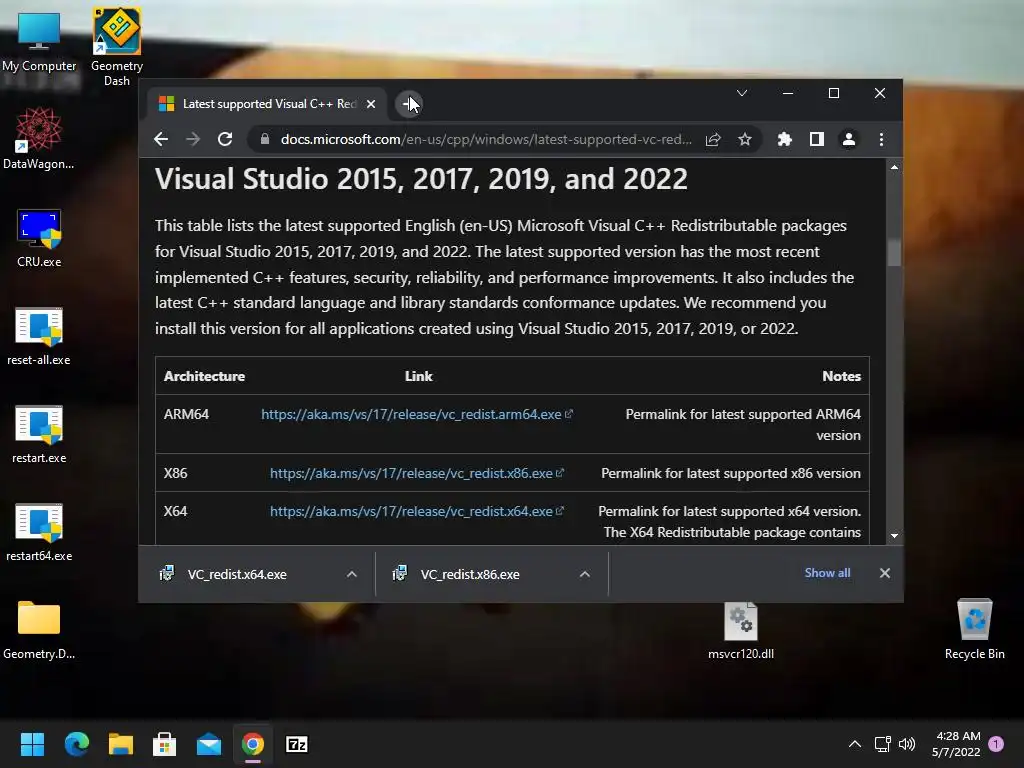Open Chrome Extensions puzzle icon
The height and width of the screenshot is (768, 1024).
(784, 139)
